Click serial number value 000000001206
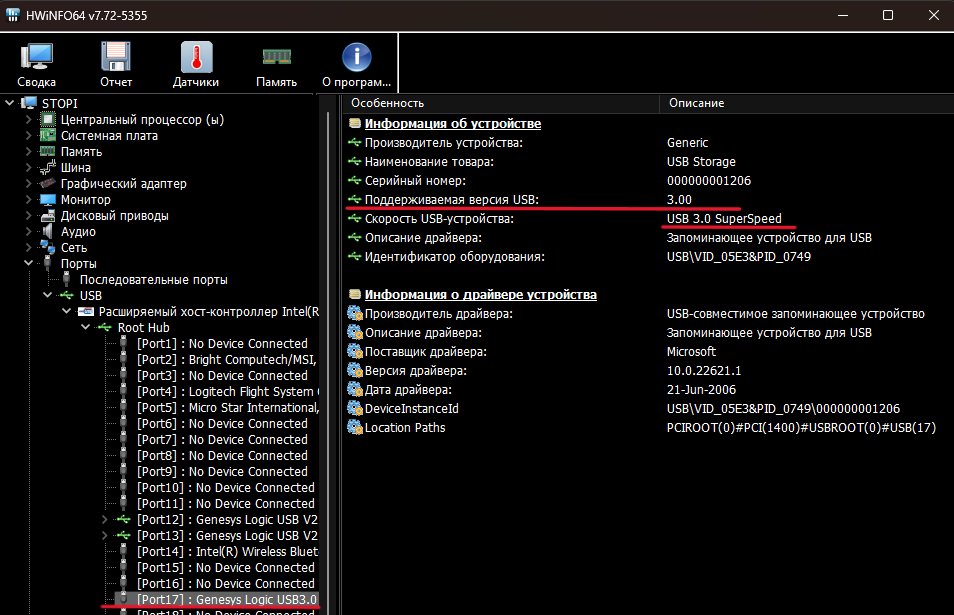 click(709, 181)
